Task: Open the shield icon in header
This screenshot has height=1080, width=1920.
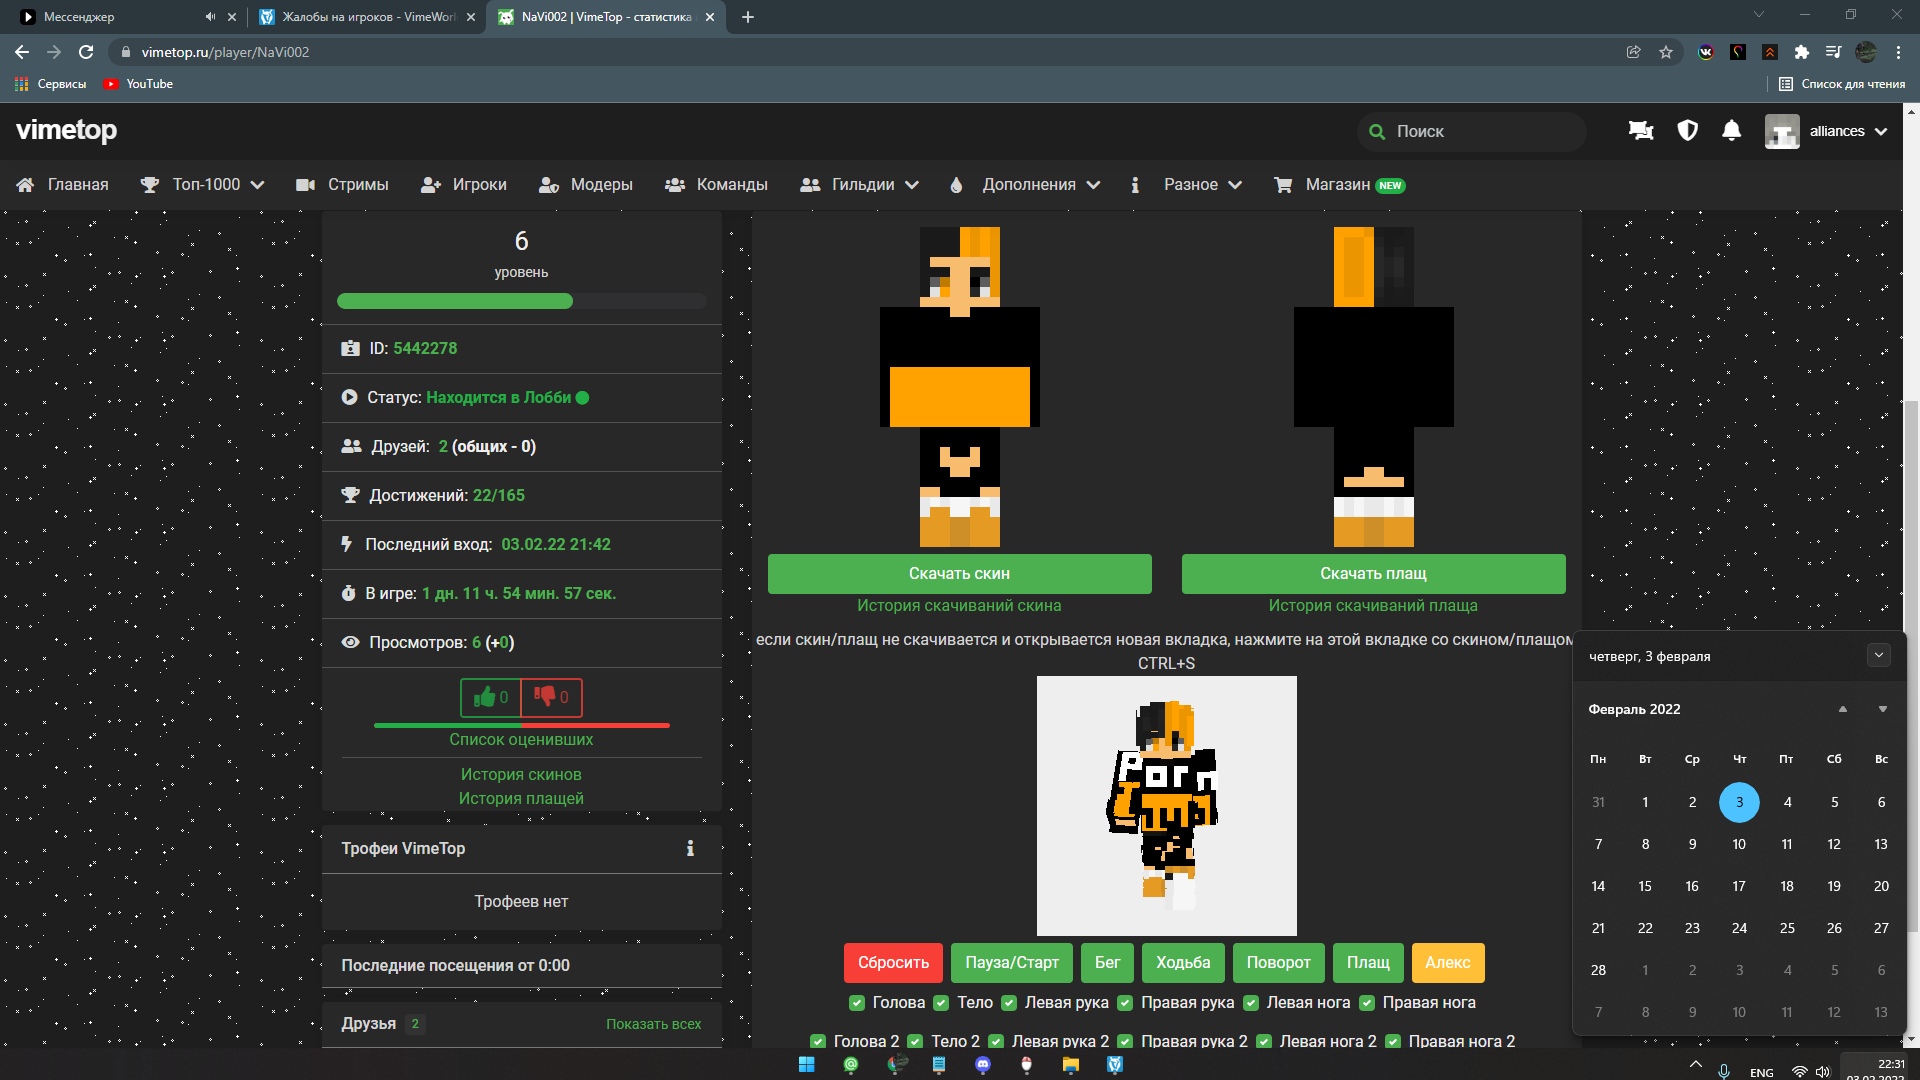Action: tap(1687, 131)
